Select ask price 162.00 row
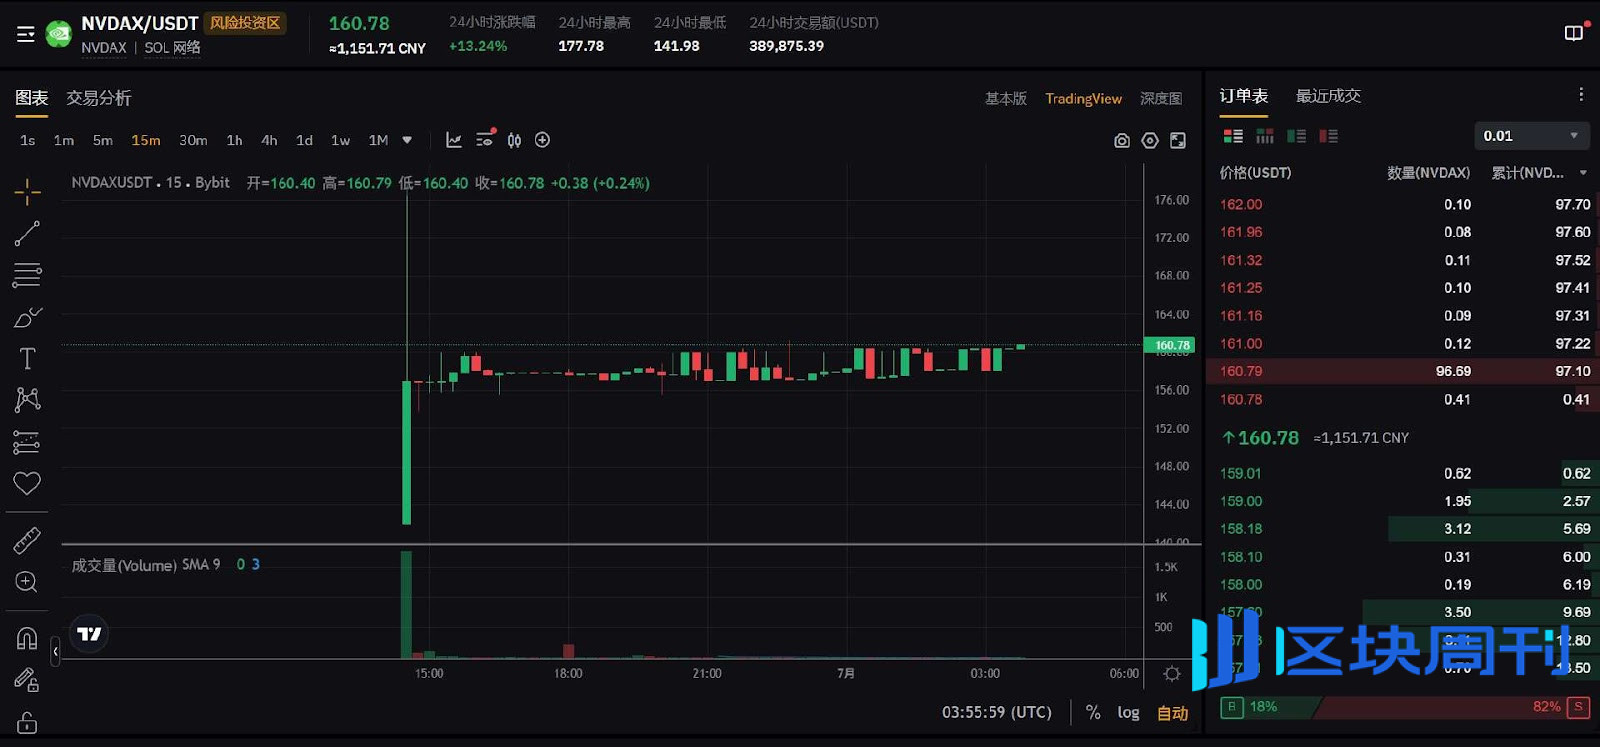1600x747 pixels. pos(1403,204)
